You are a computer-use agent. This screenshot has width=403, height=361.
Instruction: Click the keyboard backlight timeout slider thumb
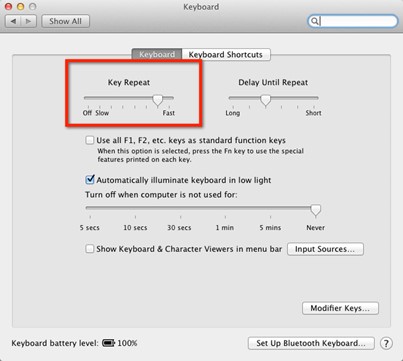coord(315,210)
